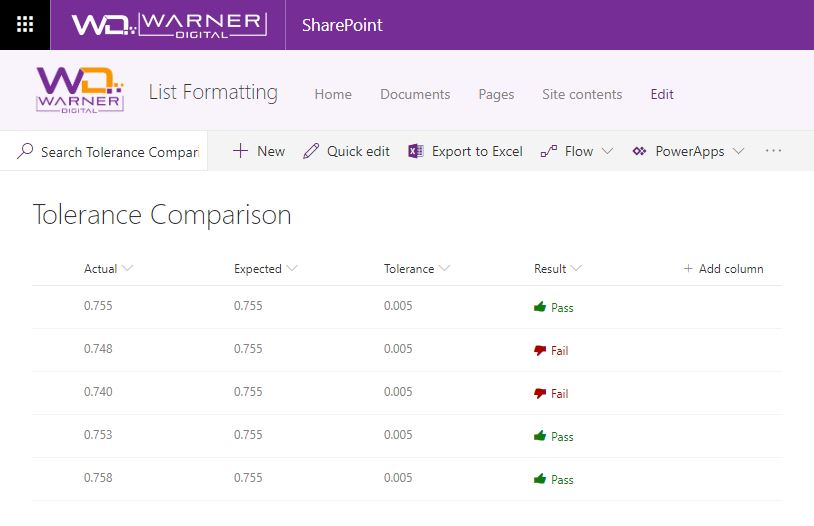Click the Quick edit label
Viewport: 814px width, 526px height.
coord(358,151)
